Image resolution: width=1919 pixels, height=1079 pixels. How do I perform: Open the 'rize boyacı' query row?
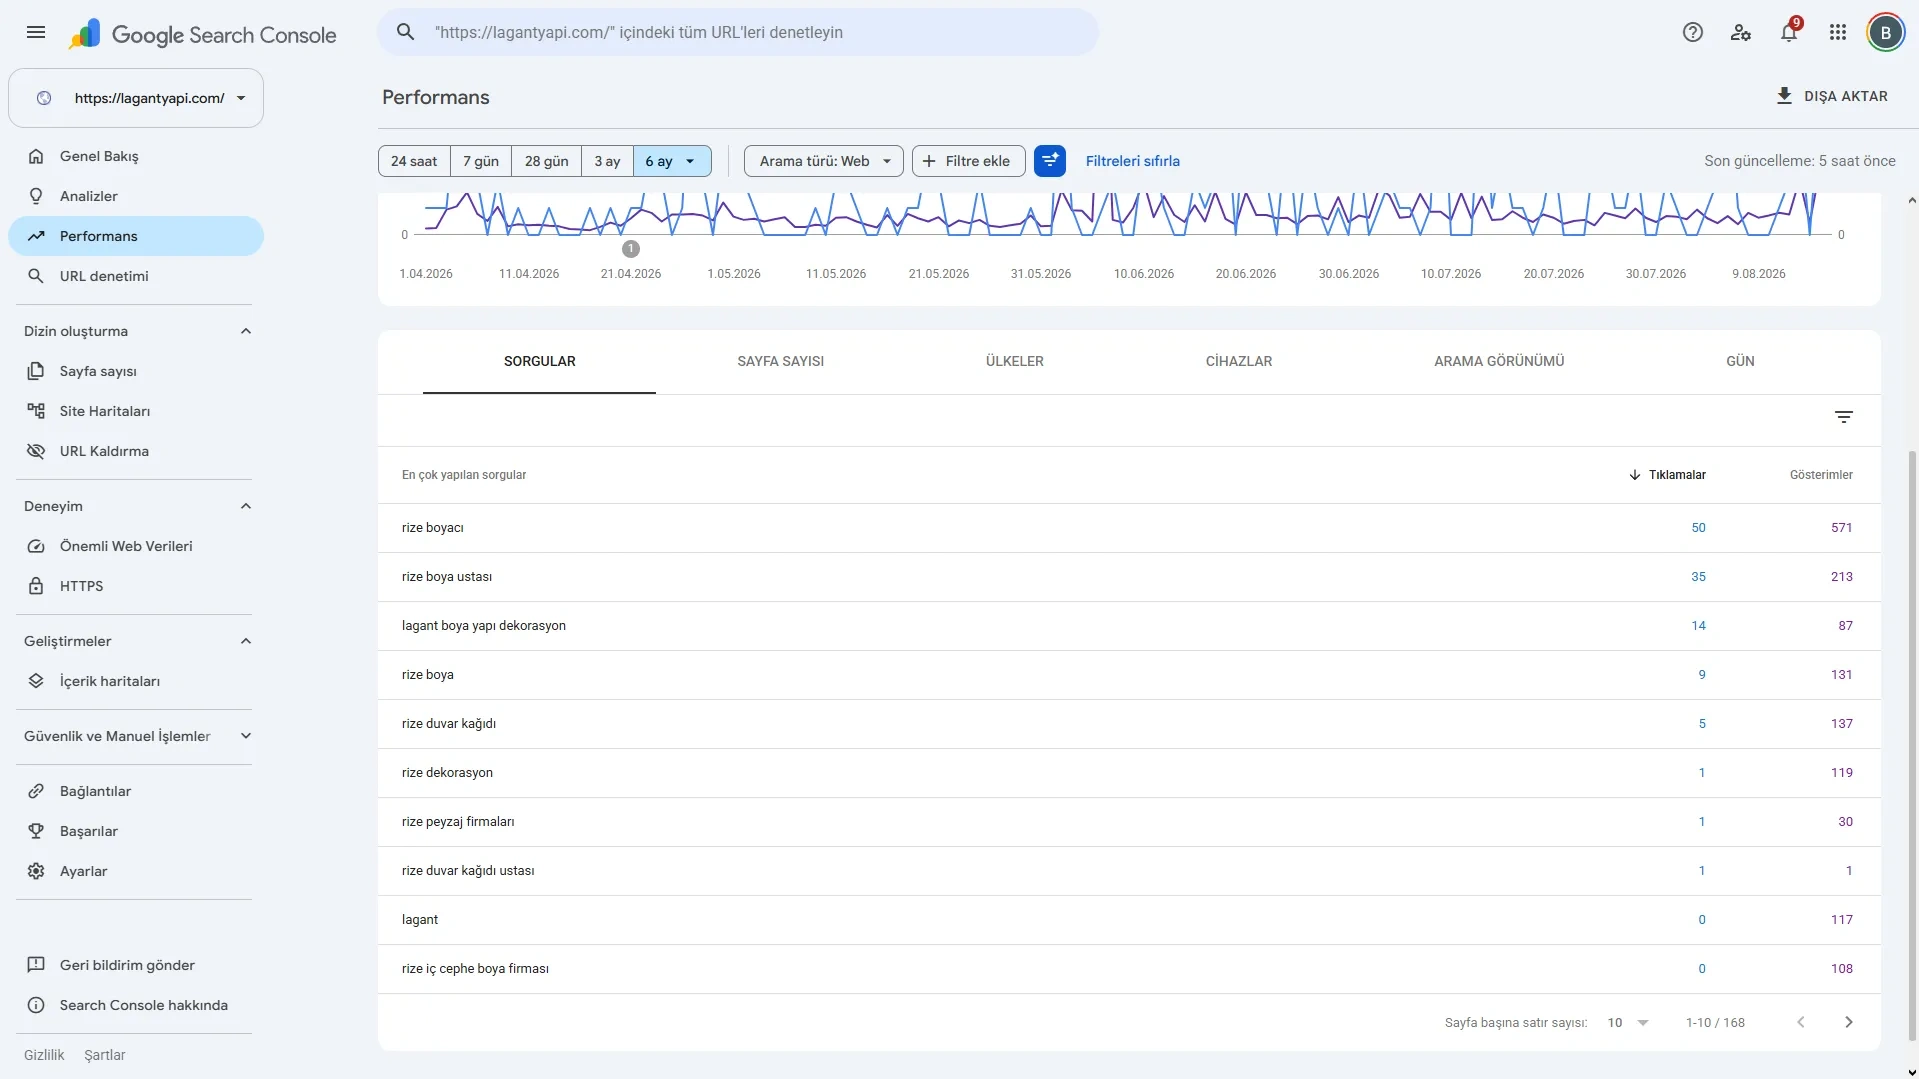1129,528
